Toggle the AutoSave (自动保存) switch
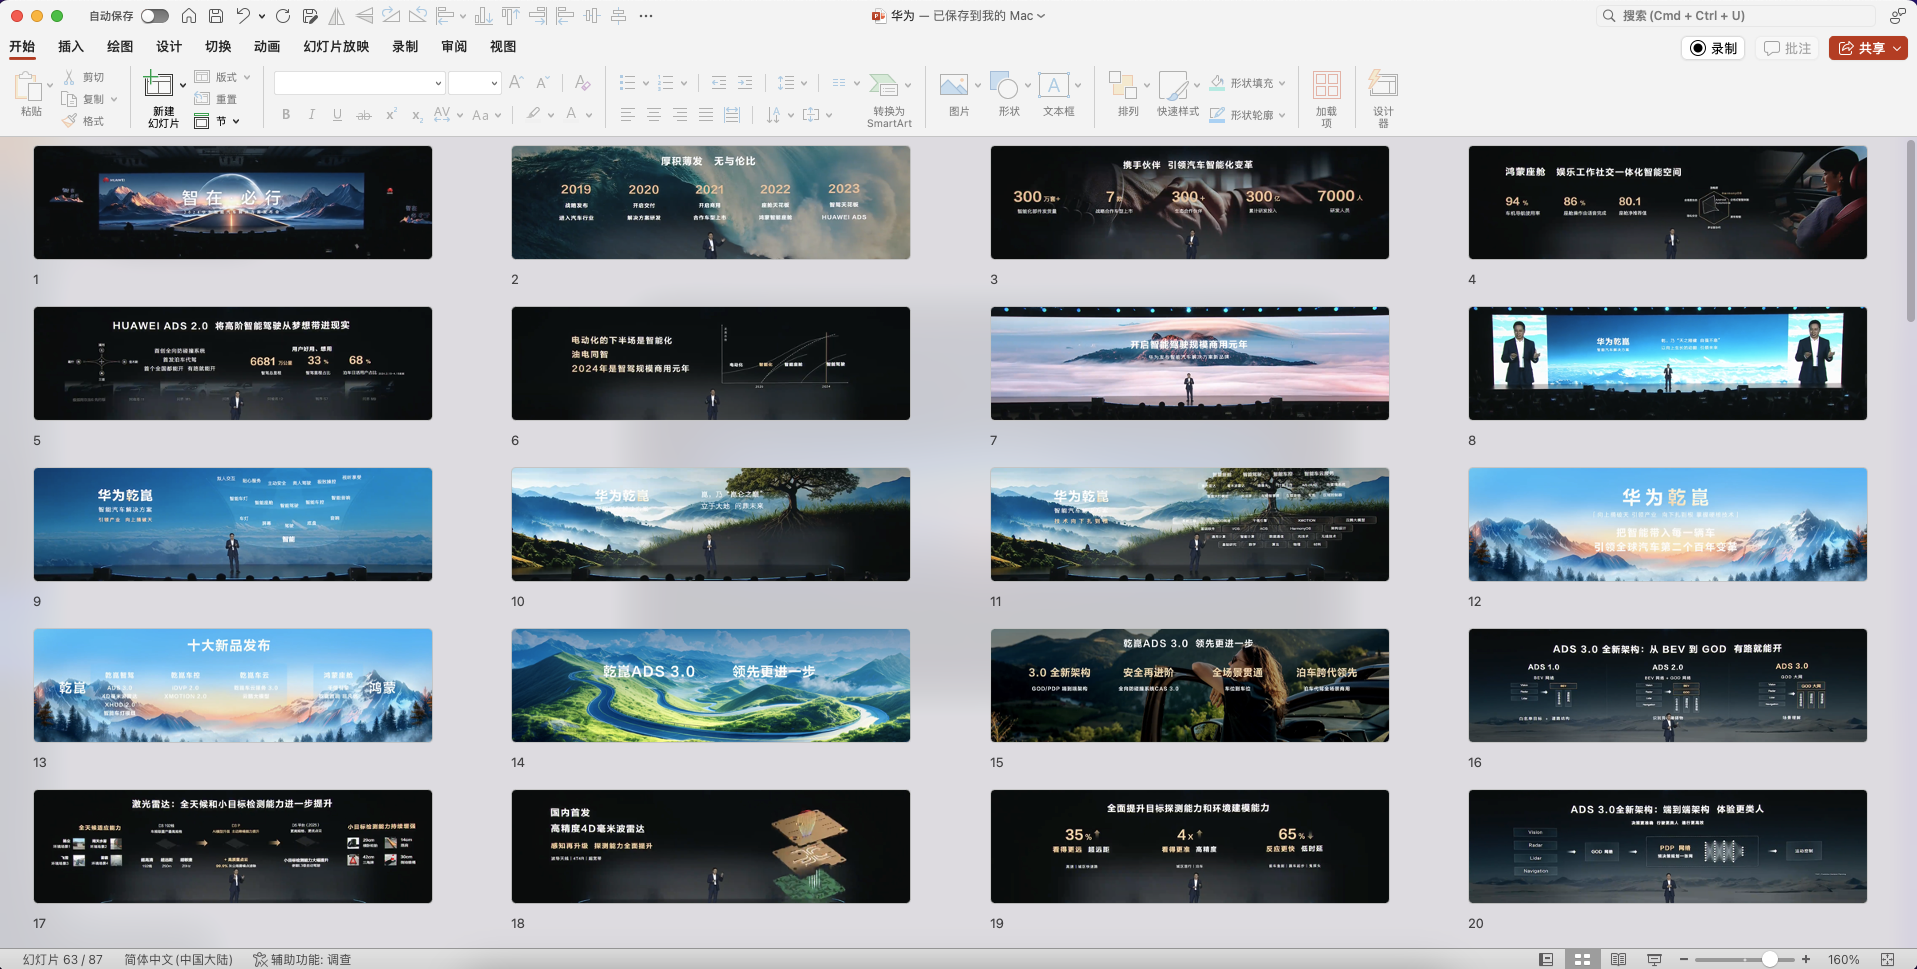1917x969 pixels. [155, 16]
